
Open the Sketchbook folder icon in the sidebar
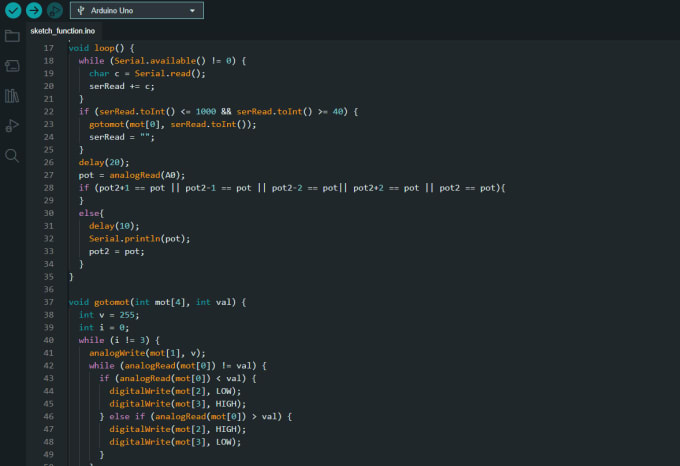click(x=12, y=36)
